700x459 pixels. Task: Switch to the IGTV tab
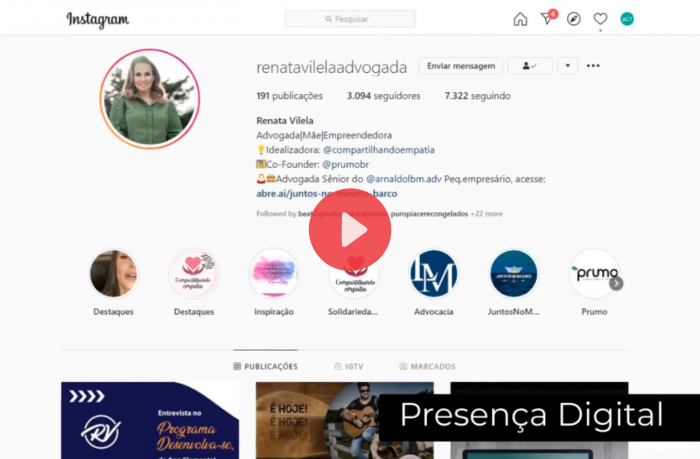pyautogui.click(x=349, y=367)
